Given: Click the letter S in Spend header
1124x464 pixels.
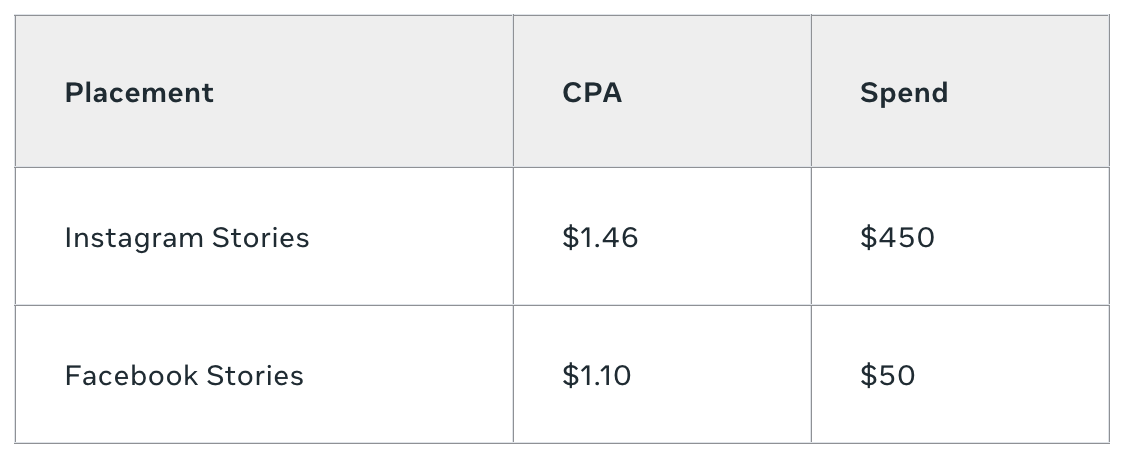Looking at the screenshot, I should [869, 93].
